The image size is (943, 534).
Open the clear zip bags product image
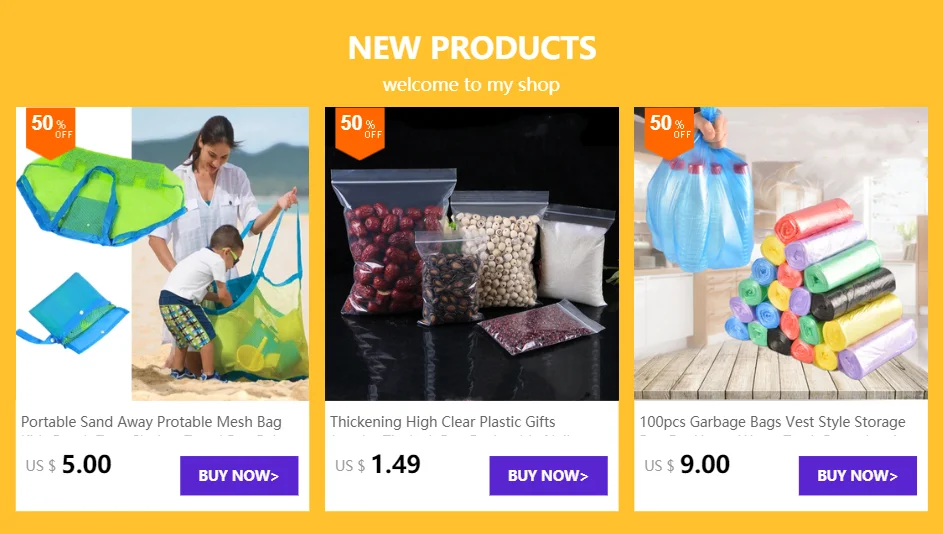pos(472,254)
